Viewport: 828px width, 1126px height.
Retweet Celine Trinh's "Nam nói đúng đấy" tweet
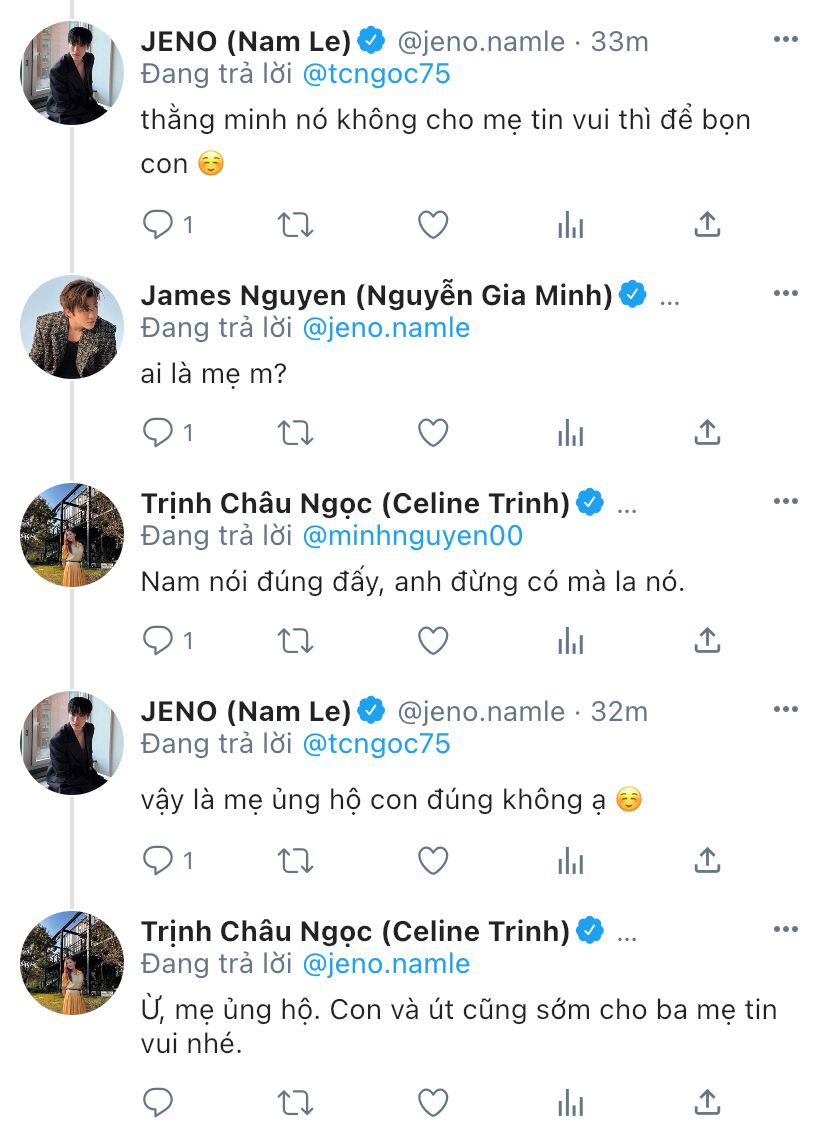295,640
